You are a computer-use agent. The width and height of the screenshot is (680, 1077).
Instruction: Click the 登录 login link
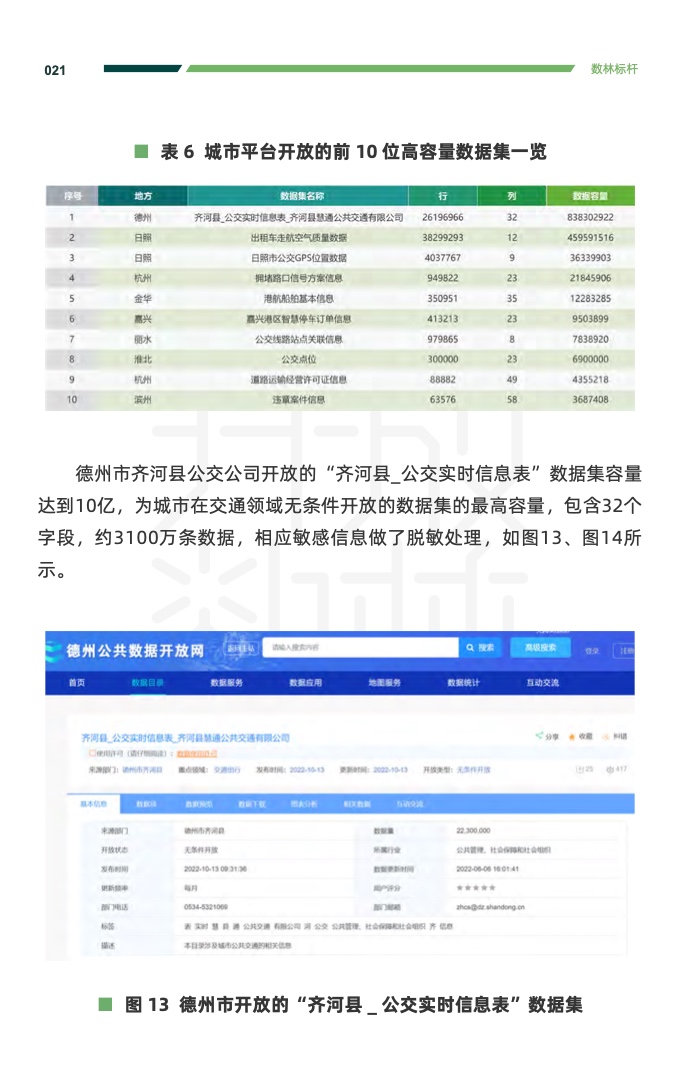click(592, 651)
